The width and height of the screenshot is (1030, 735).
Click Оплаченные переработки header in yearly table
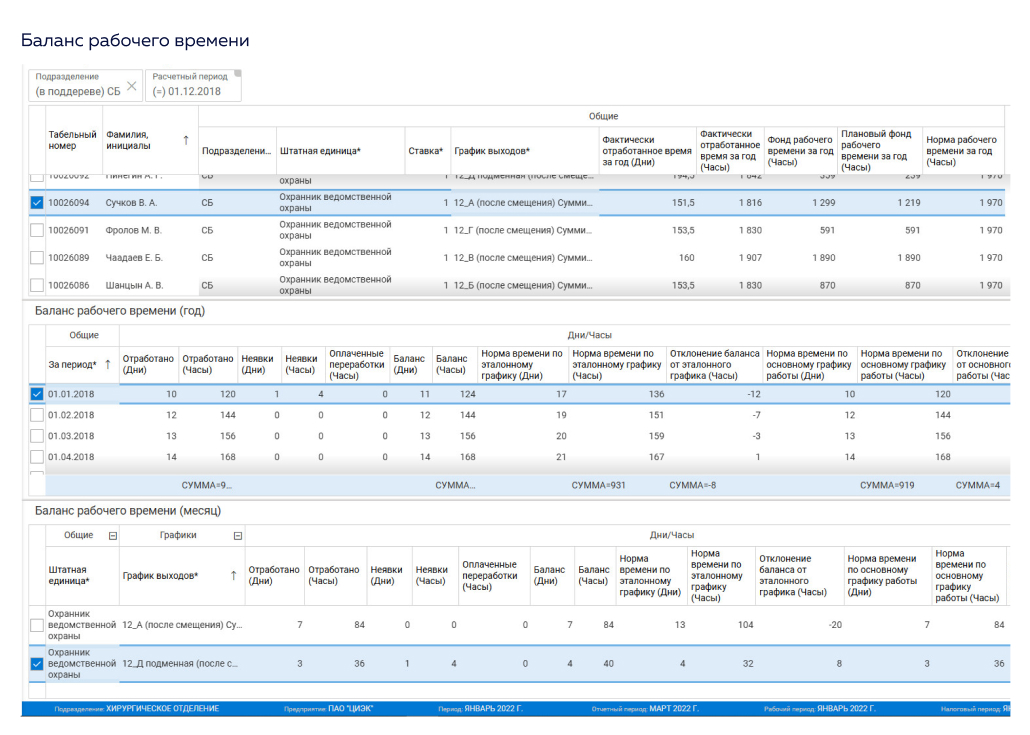tap(357, 365)
